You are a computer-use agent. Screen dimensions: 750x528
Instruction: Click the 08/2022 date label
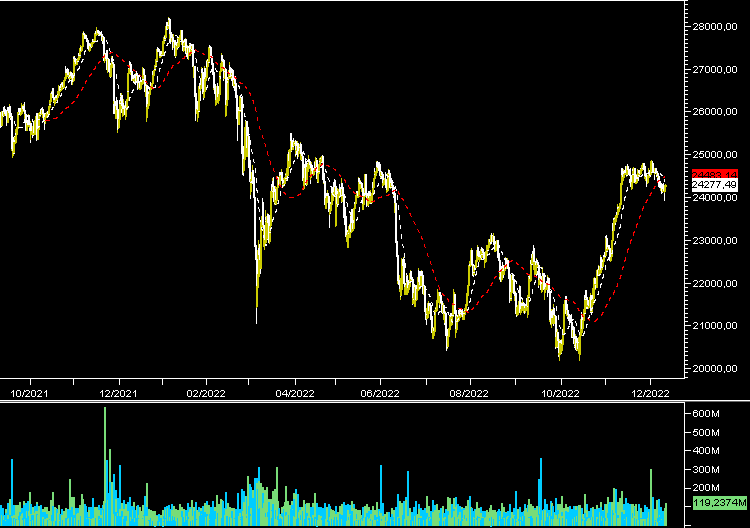[x=469, y=394]
